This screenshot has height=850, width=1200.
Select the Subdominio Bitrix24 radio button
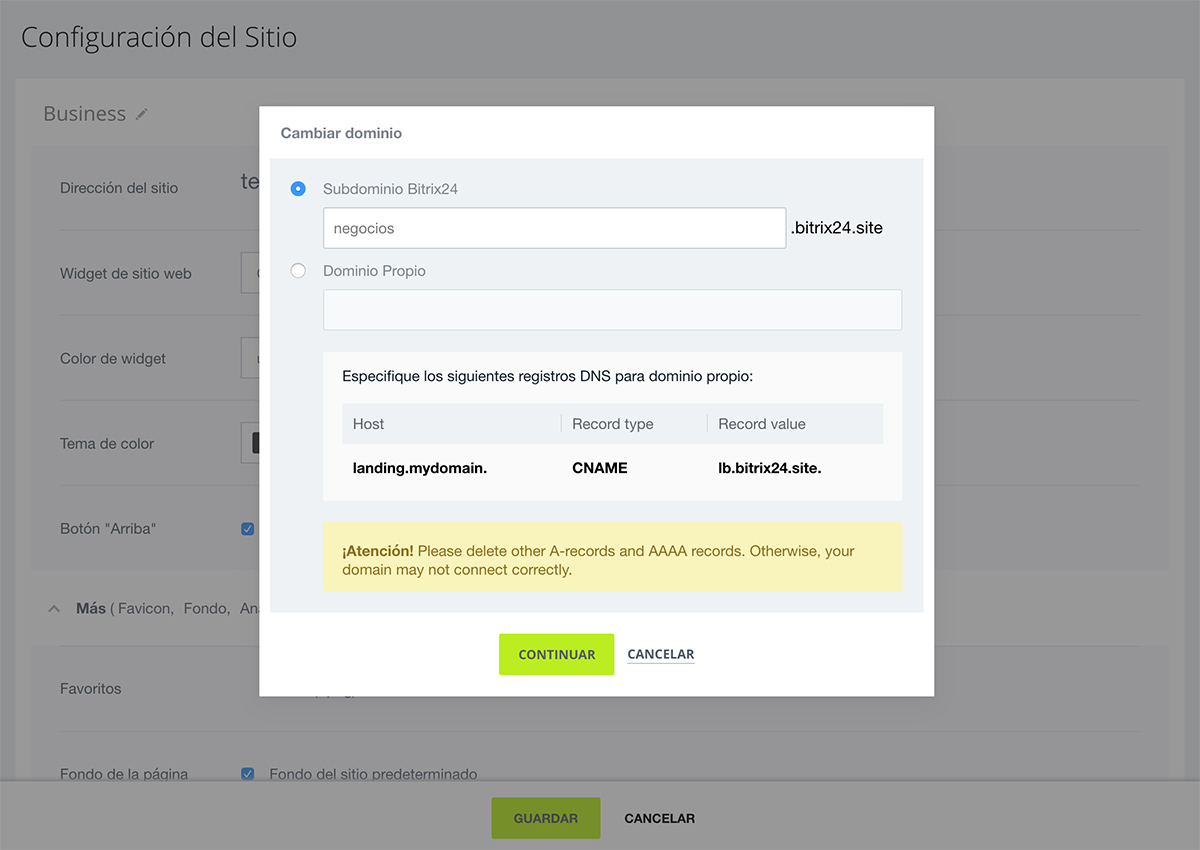[298, 189]
